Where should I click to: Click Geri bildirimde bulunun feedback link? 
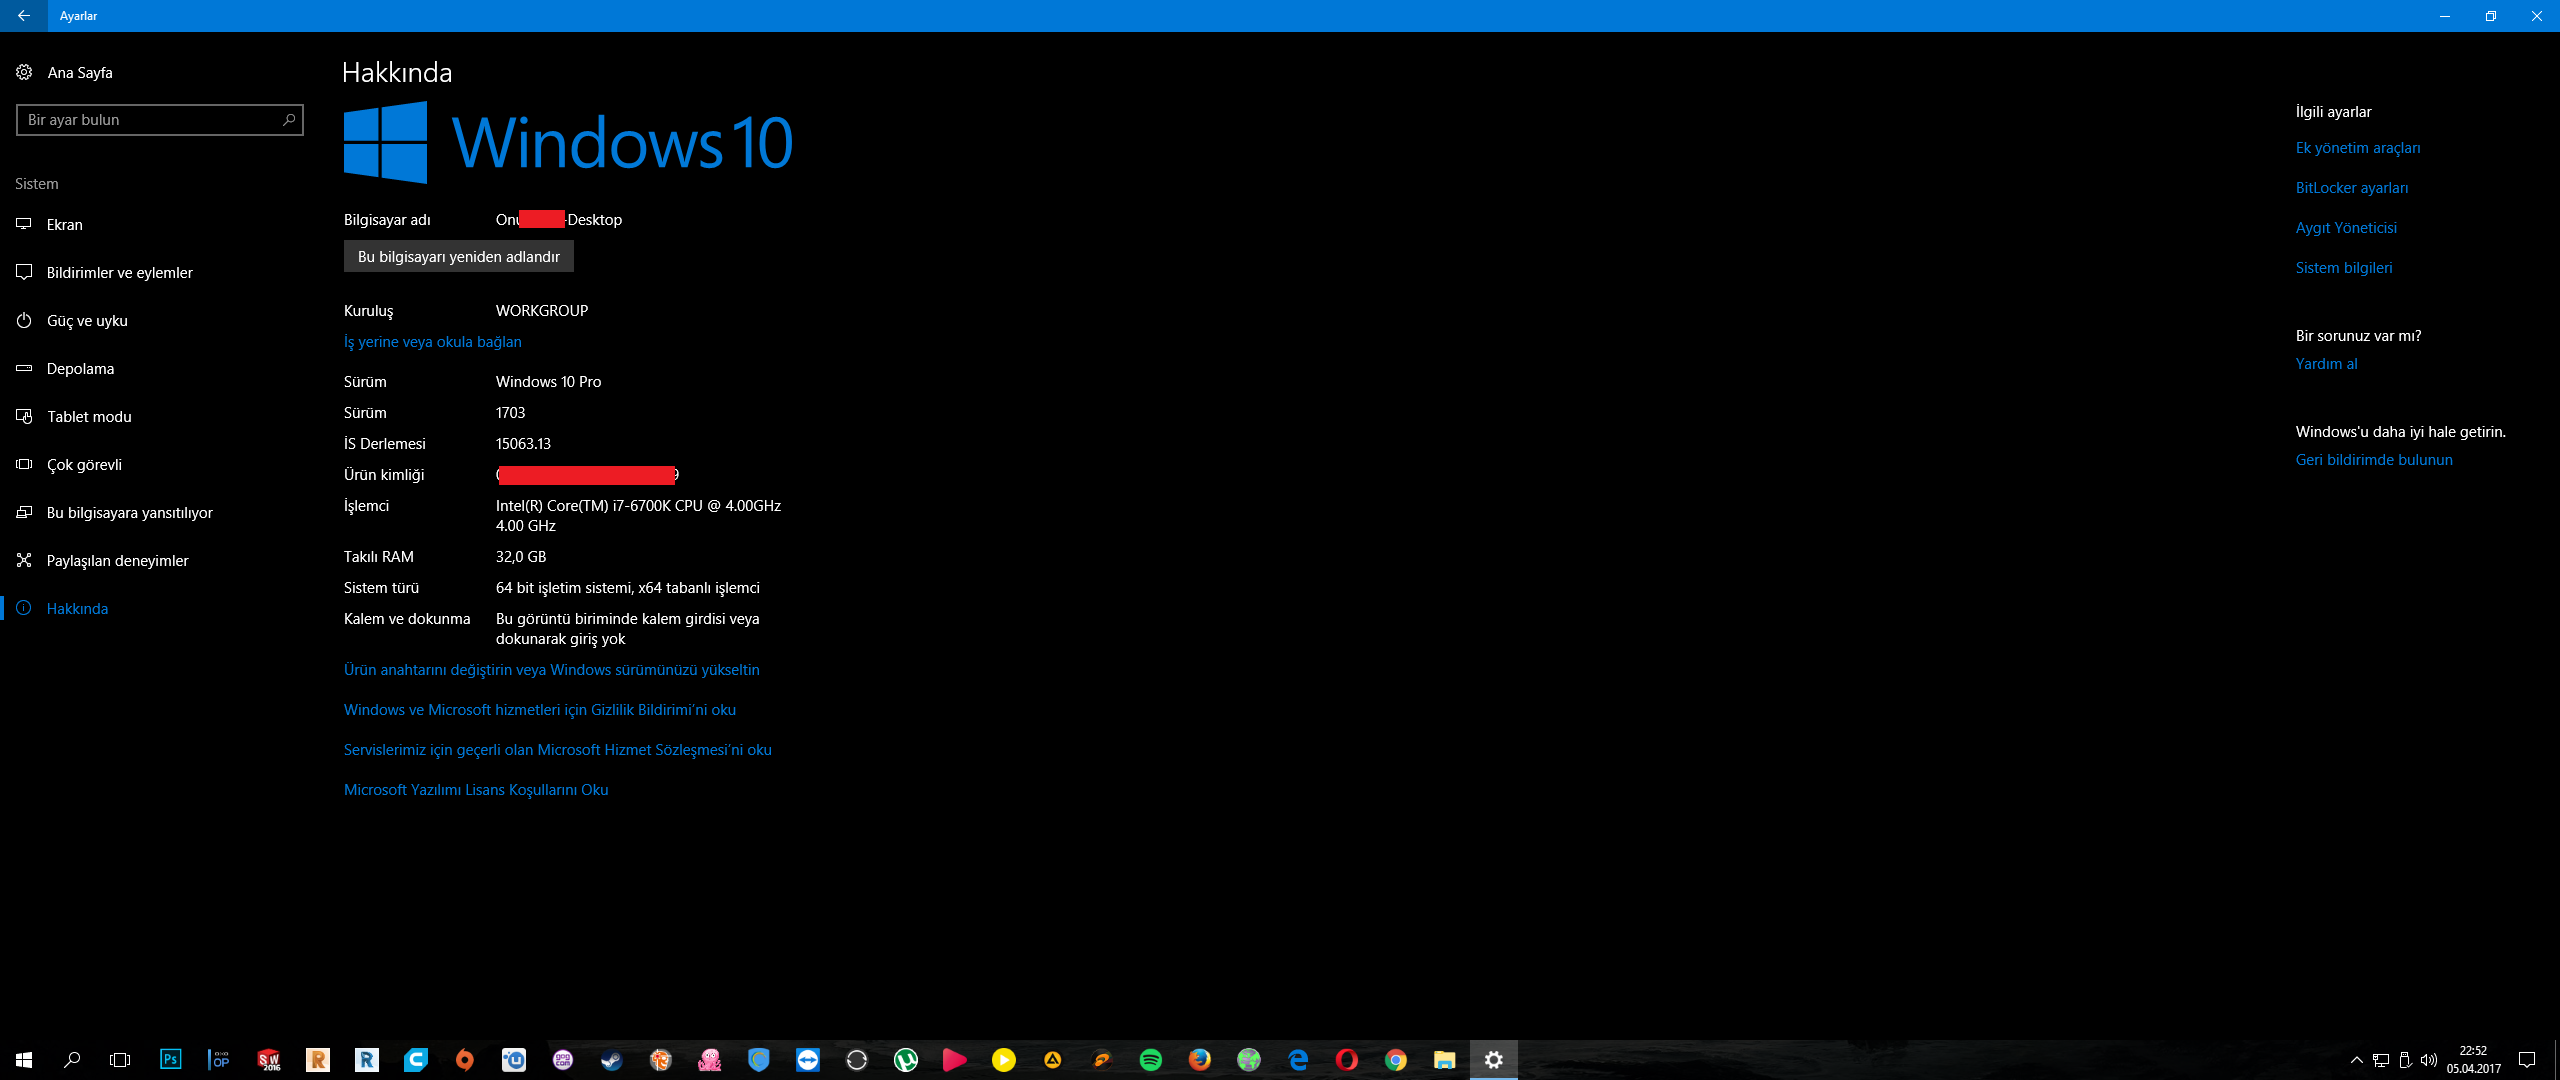(2374, 460)
